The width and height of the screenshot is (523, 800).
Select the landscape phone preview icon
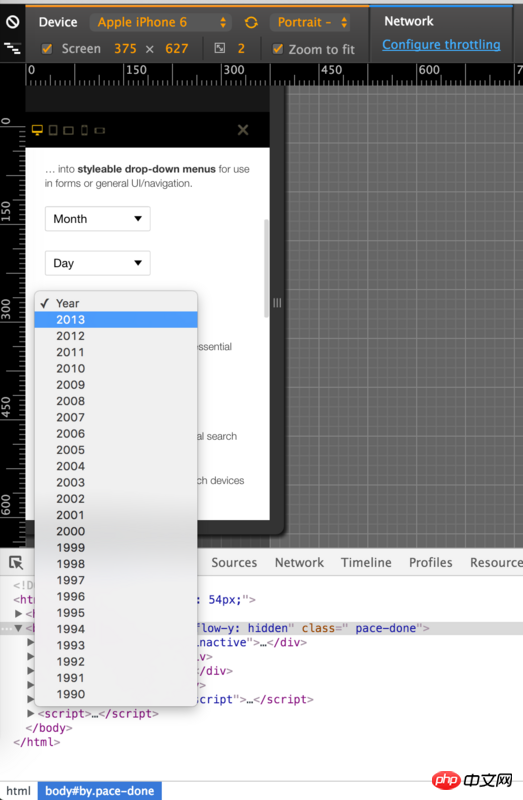tap(100, 131)
